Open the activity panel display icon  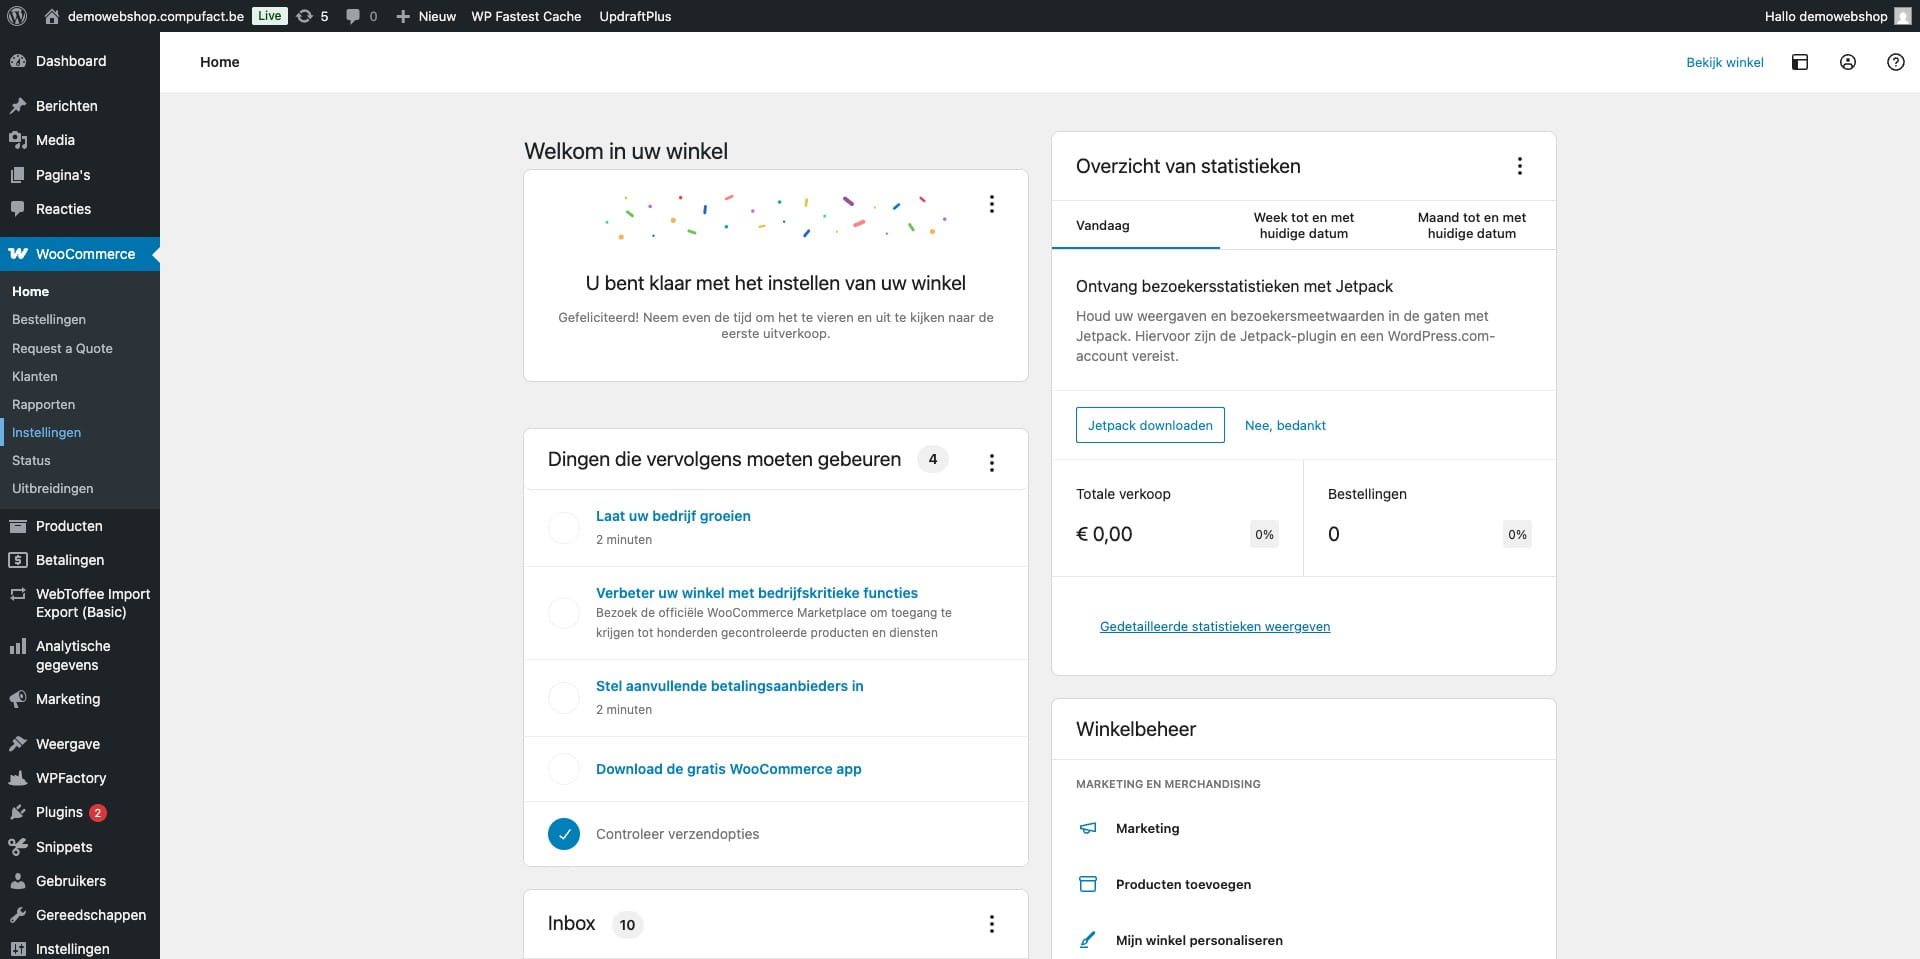[1800, 62]
